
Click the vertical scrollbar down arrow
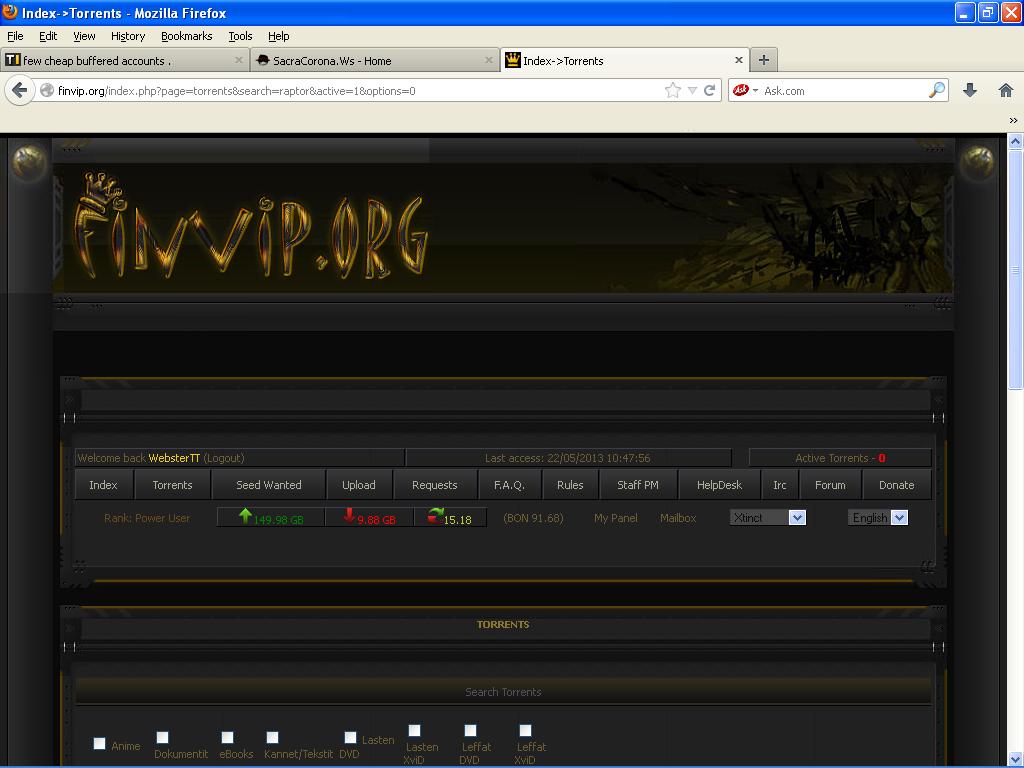[x=1015, y=759]
